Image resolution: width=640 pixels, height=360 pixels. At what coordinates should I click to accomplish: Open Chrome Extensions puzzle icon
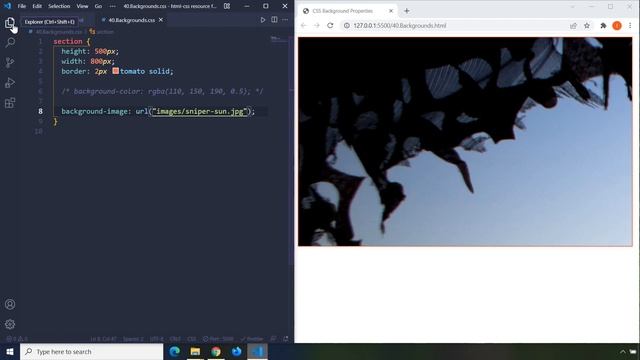603,25
